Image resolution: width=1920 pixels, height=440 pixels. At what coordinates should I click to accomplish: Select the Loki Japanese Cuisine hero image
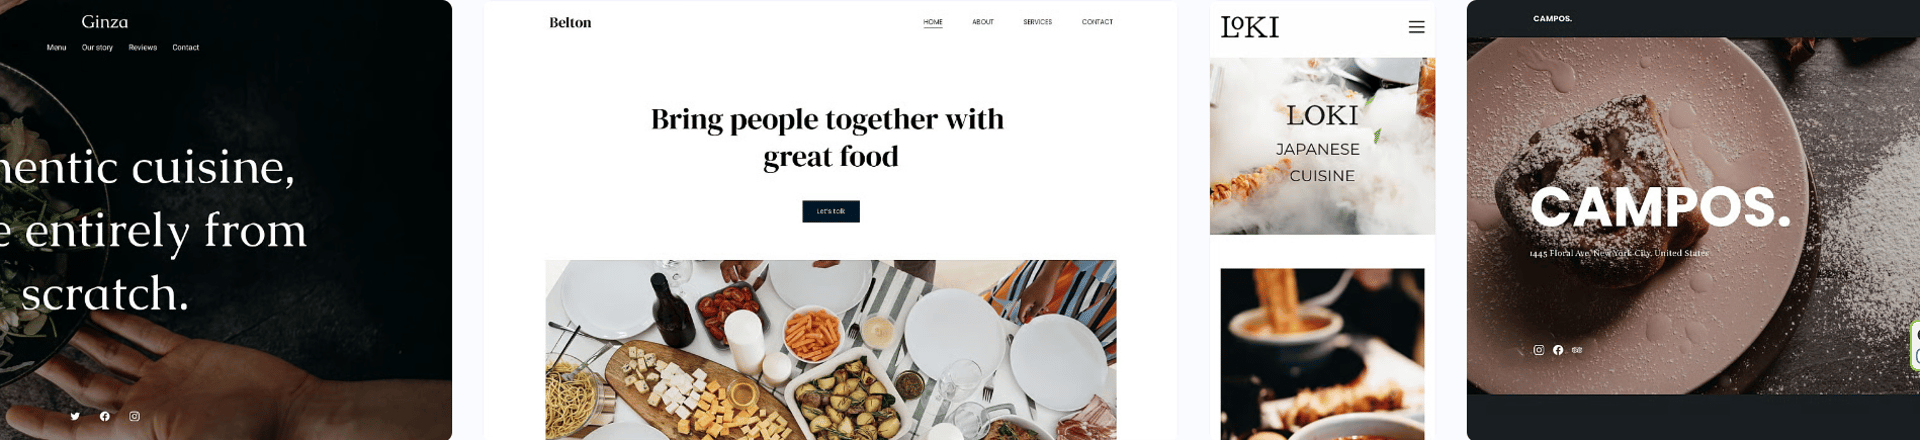(x=1322, y=146)
